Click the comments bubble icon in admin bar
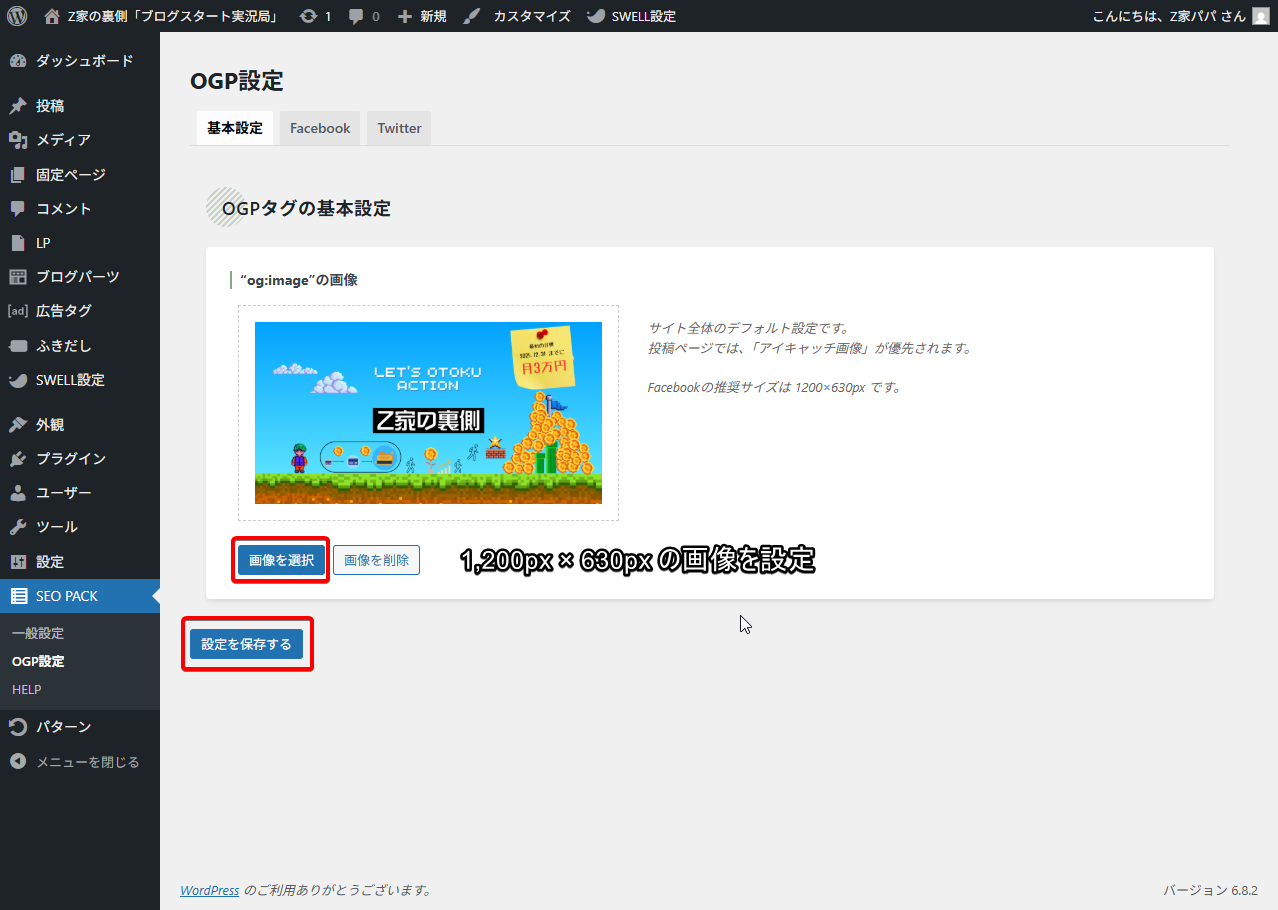This screenshot has height=910, width=1278. (356, 17)
